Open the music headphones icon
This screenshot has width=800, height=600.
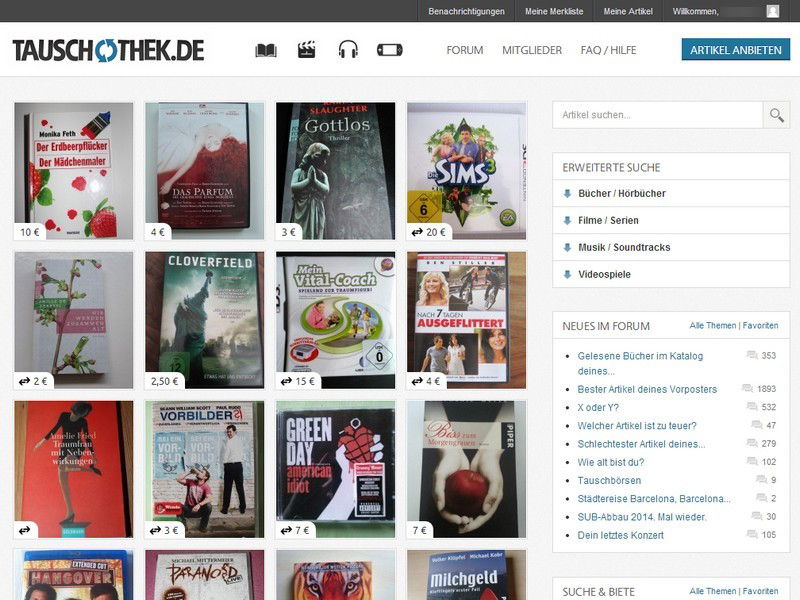tap(348, 50)
